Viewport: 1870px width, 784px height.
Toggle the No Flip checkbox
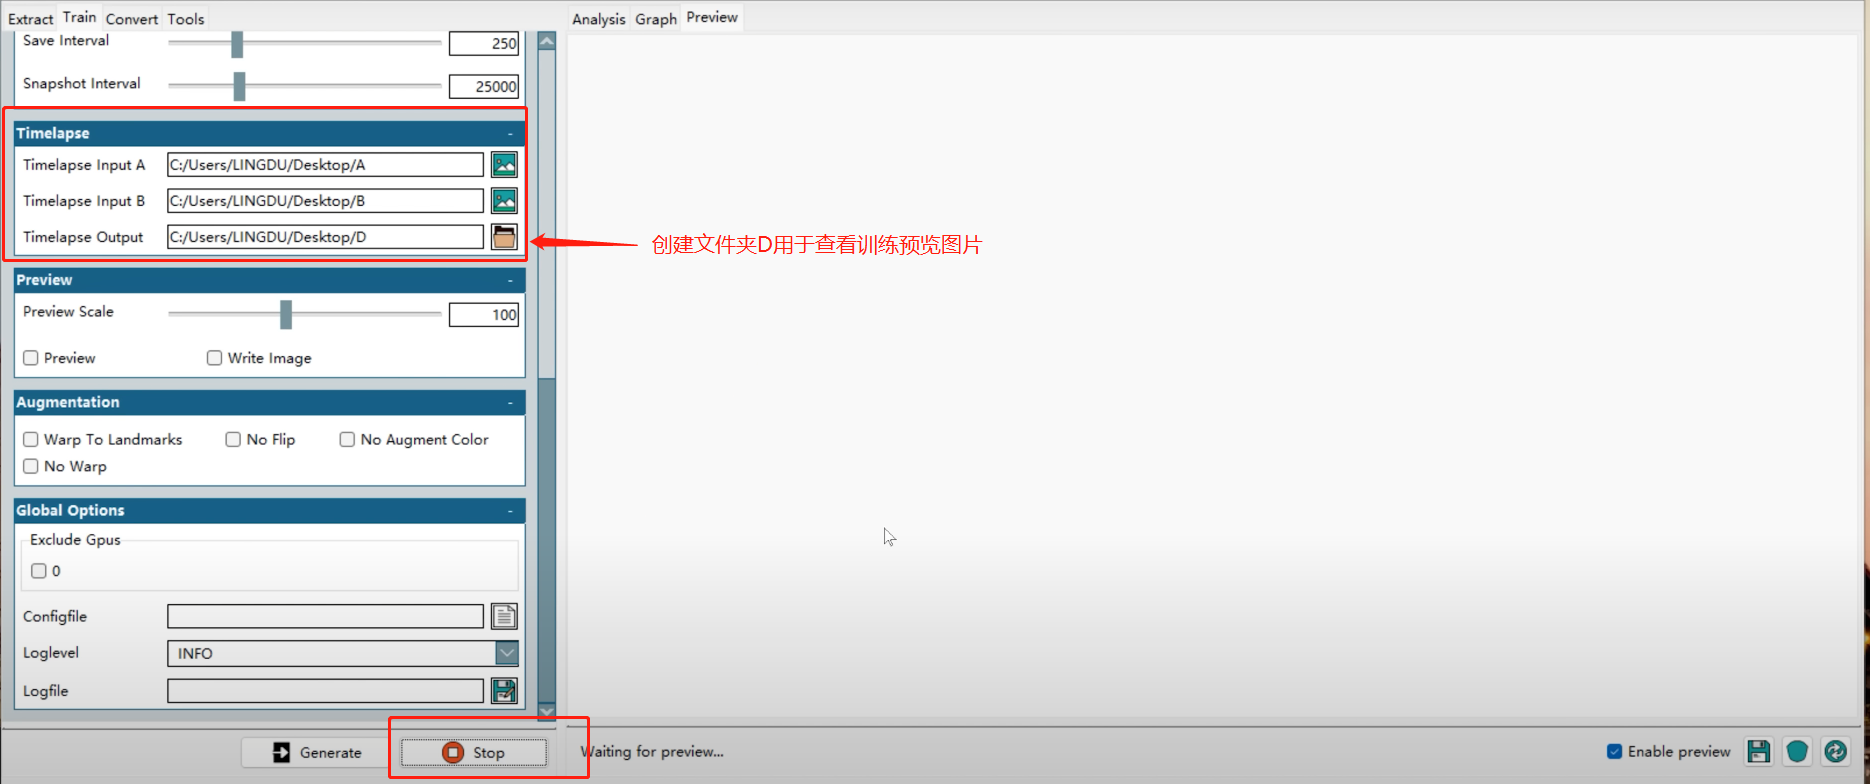coord(233,439)
